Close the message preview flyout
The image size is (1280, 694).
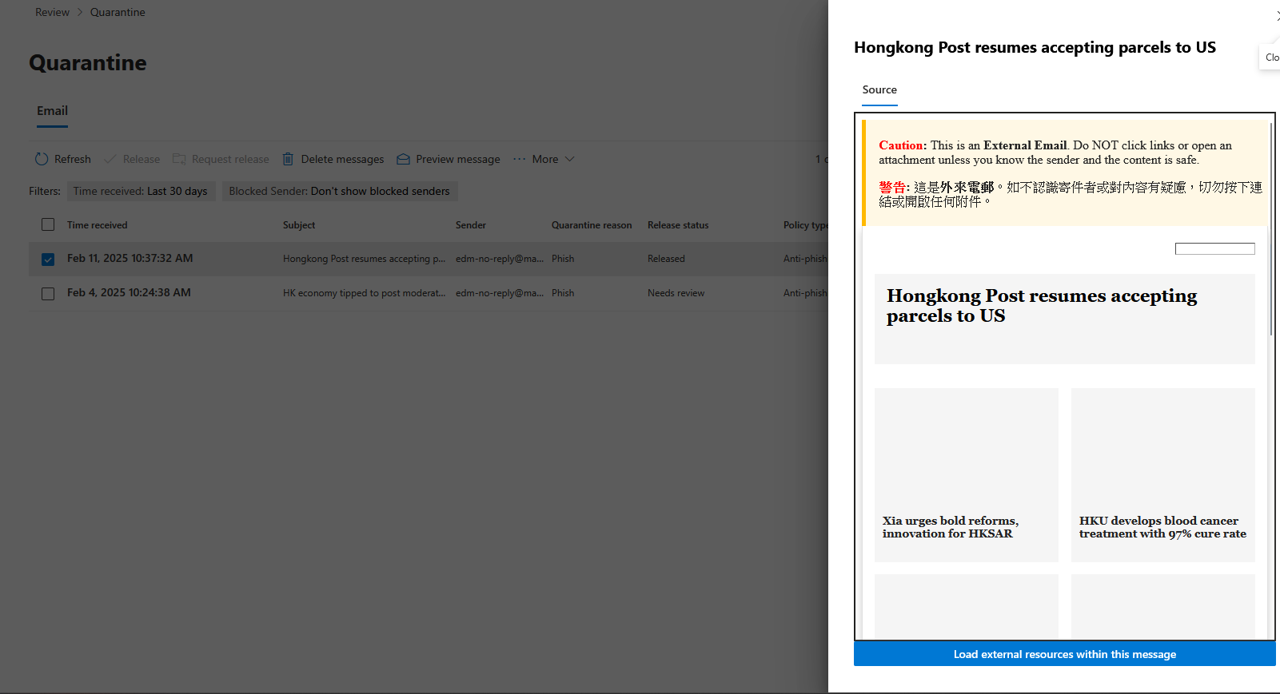tap(1276, 15)
